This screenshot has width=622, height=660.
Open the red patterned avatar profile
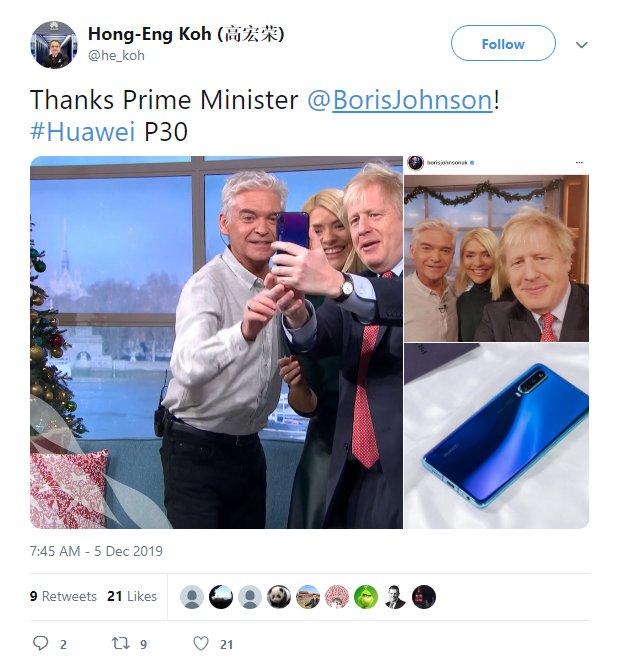pyautogui.click(x=337, y=597)
